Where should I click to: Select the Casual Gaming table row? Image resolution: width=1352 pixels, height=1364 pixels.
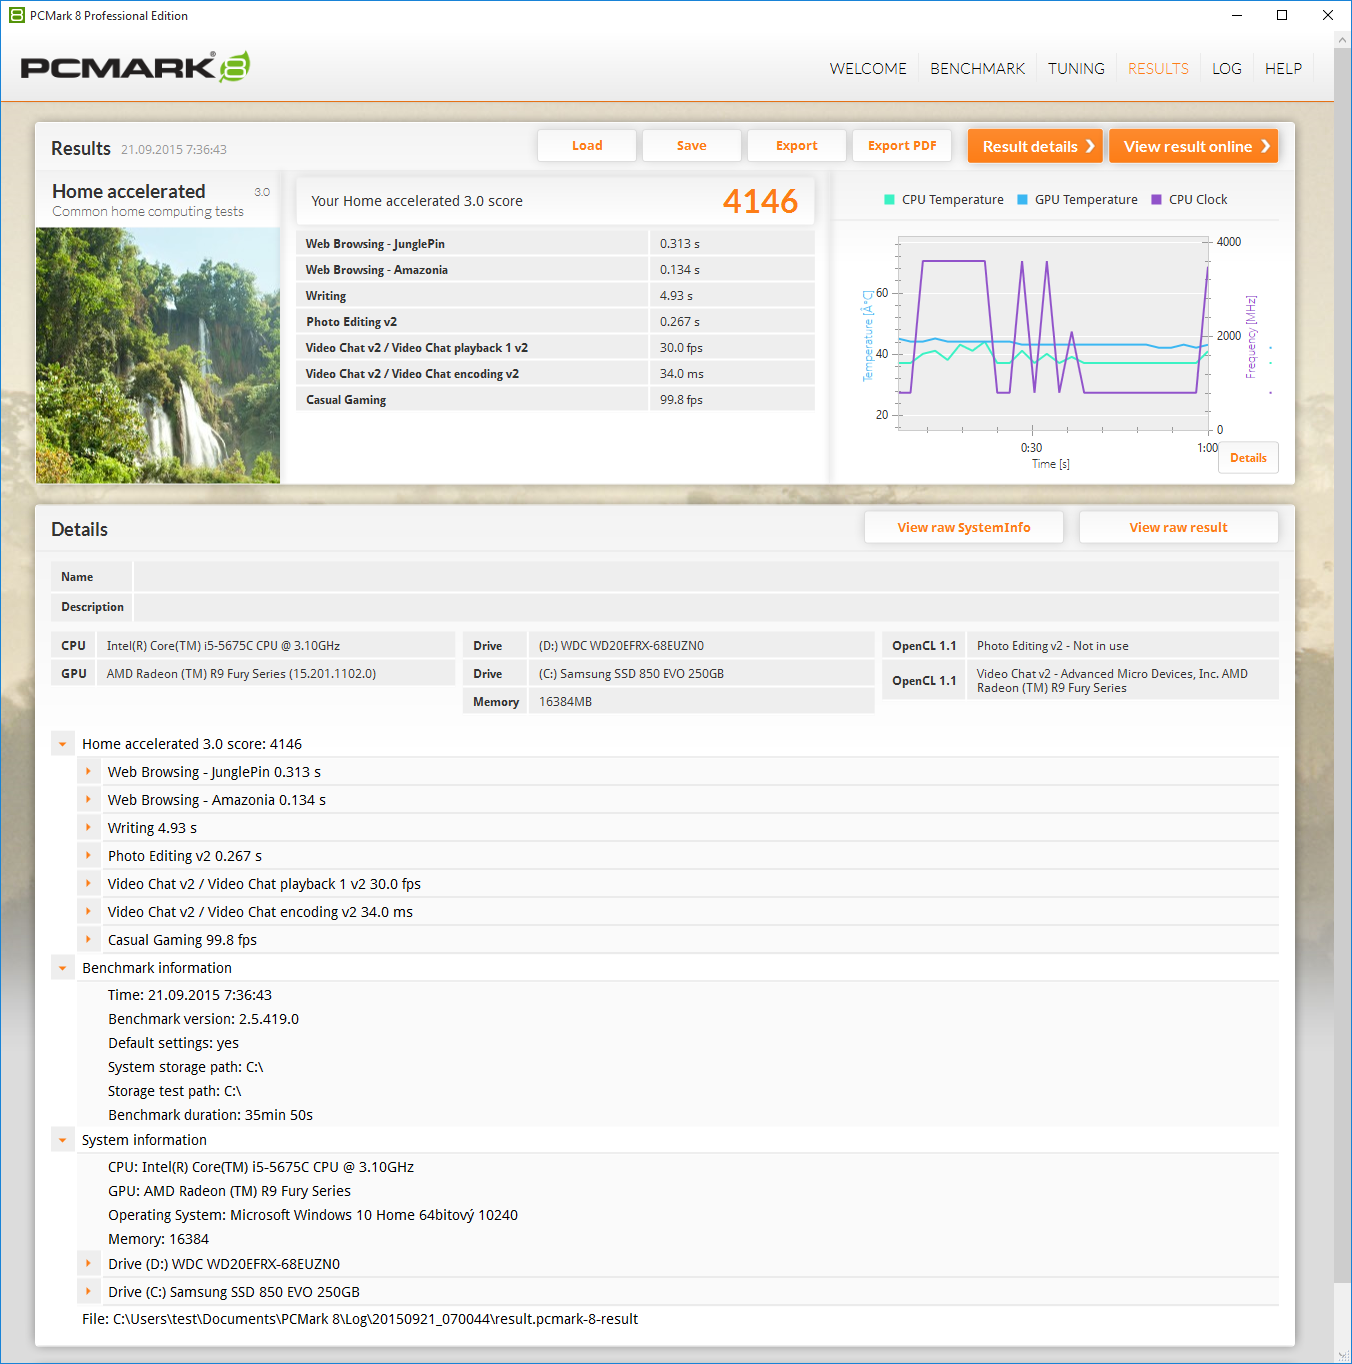tap(555, 400)
